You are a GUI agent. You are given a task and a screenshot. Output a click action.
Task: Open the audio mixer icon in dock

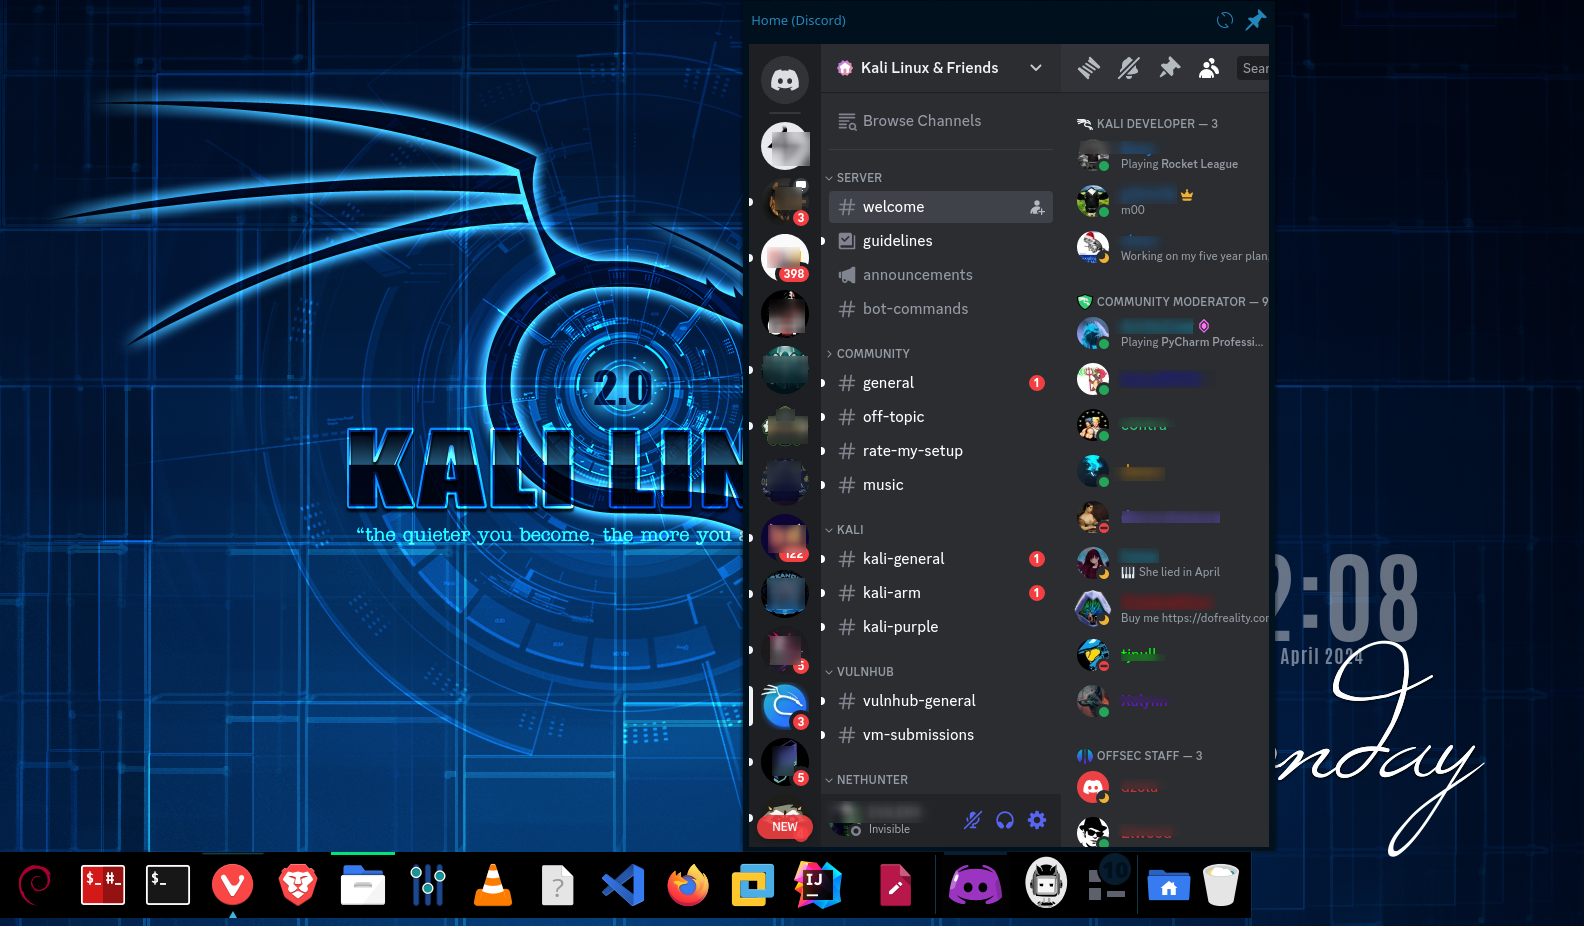tap(428, 885)
